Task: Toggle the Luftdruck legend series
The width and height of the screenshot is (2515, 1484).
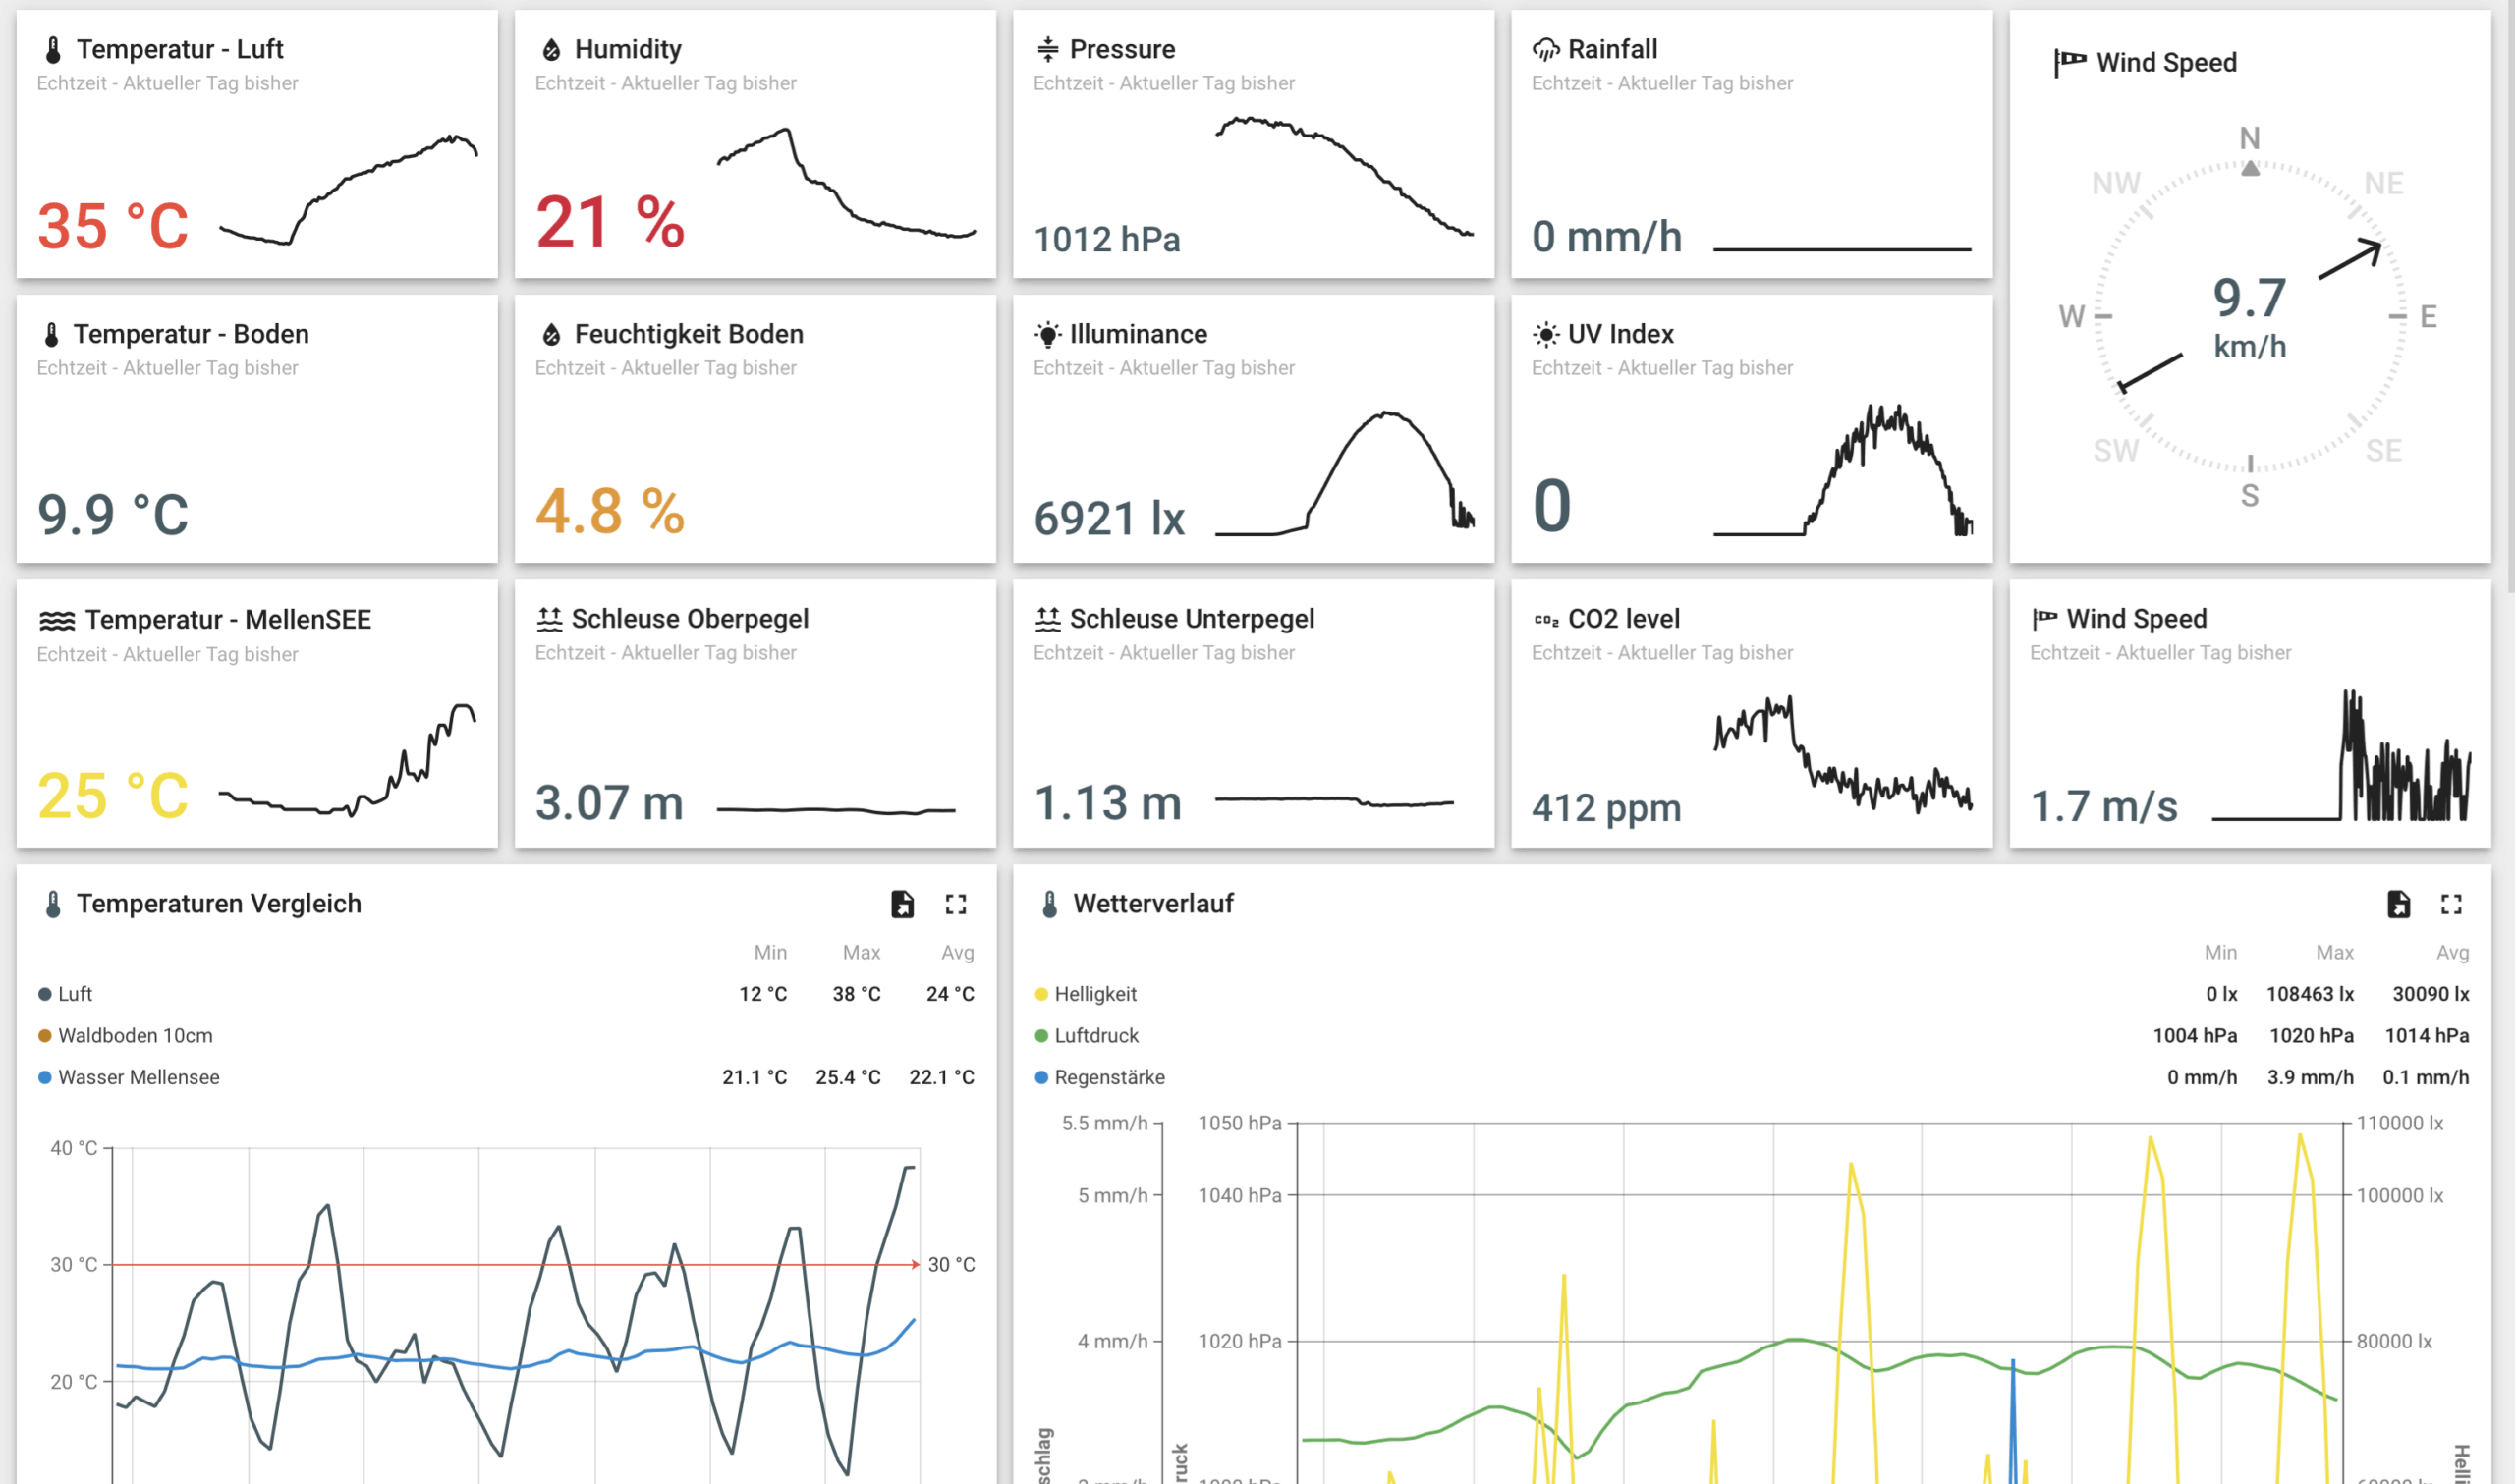Action: pos(1095,1036)
